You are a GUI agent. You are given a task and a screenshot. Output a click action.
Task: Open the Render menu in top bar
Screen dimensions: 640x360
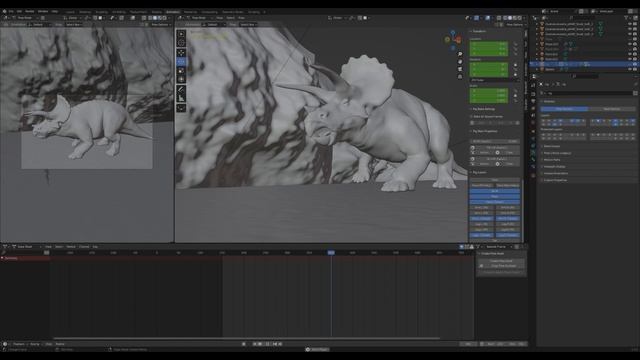(x=29, y=11)
